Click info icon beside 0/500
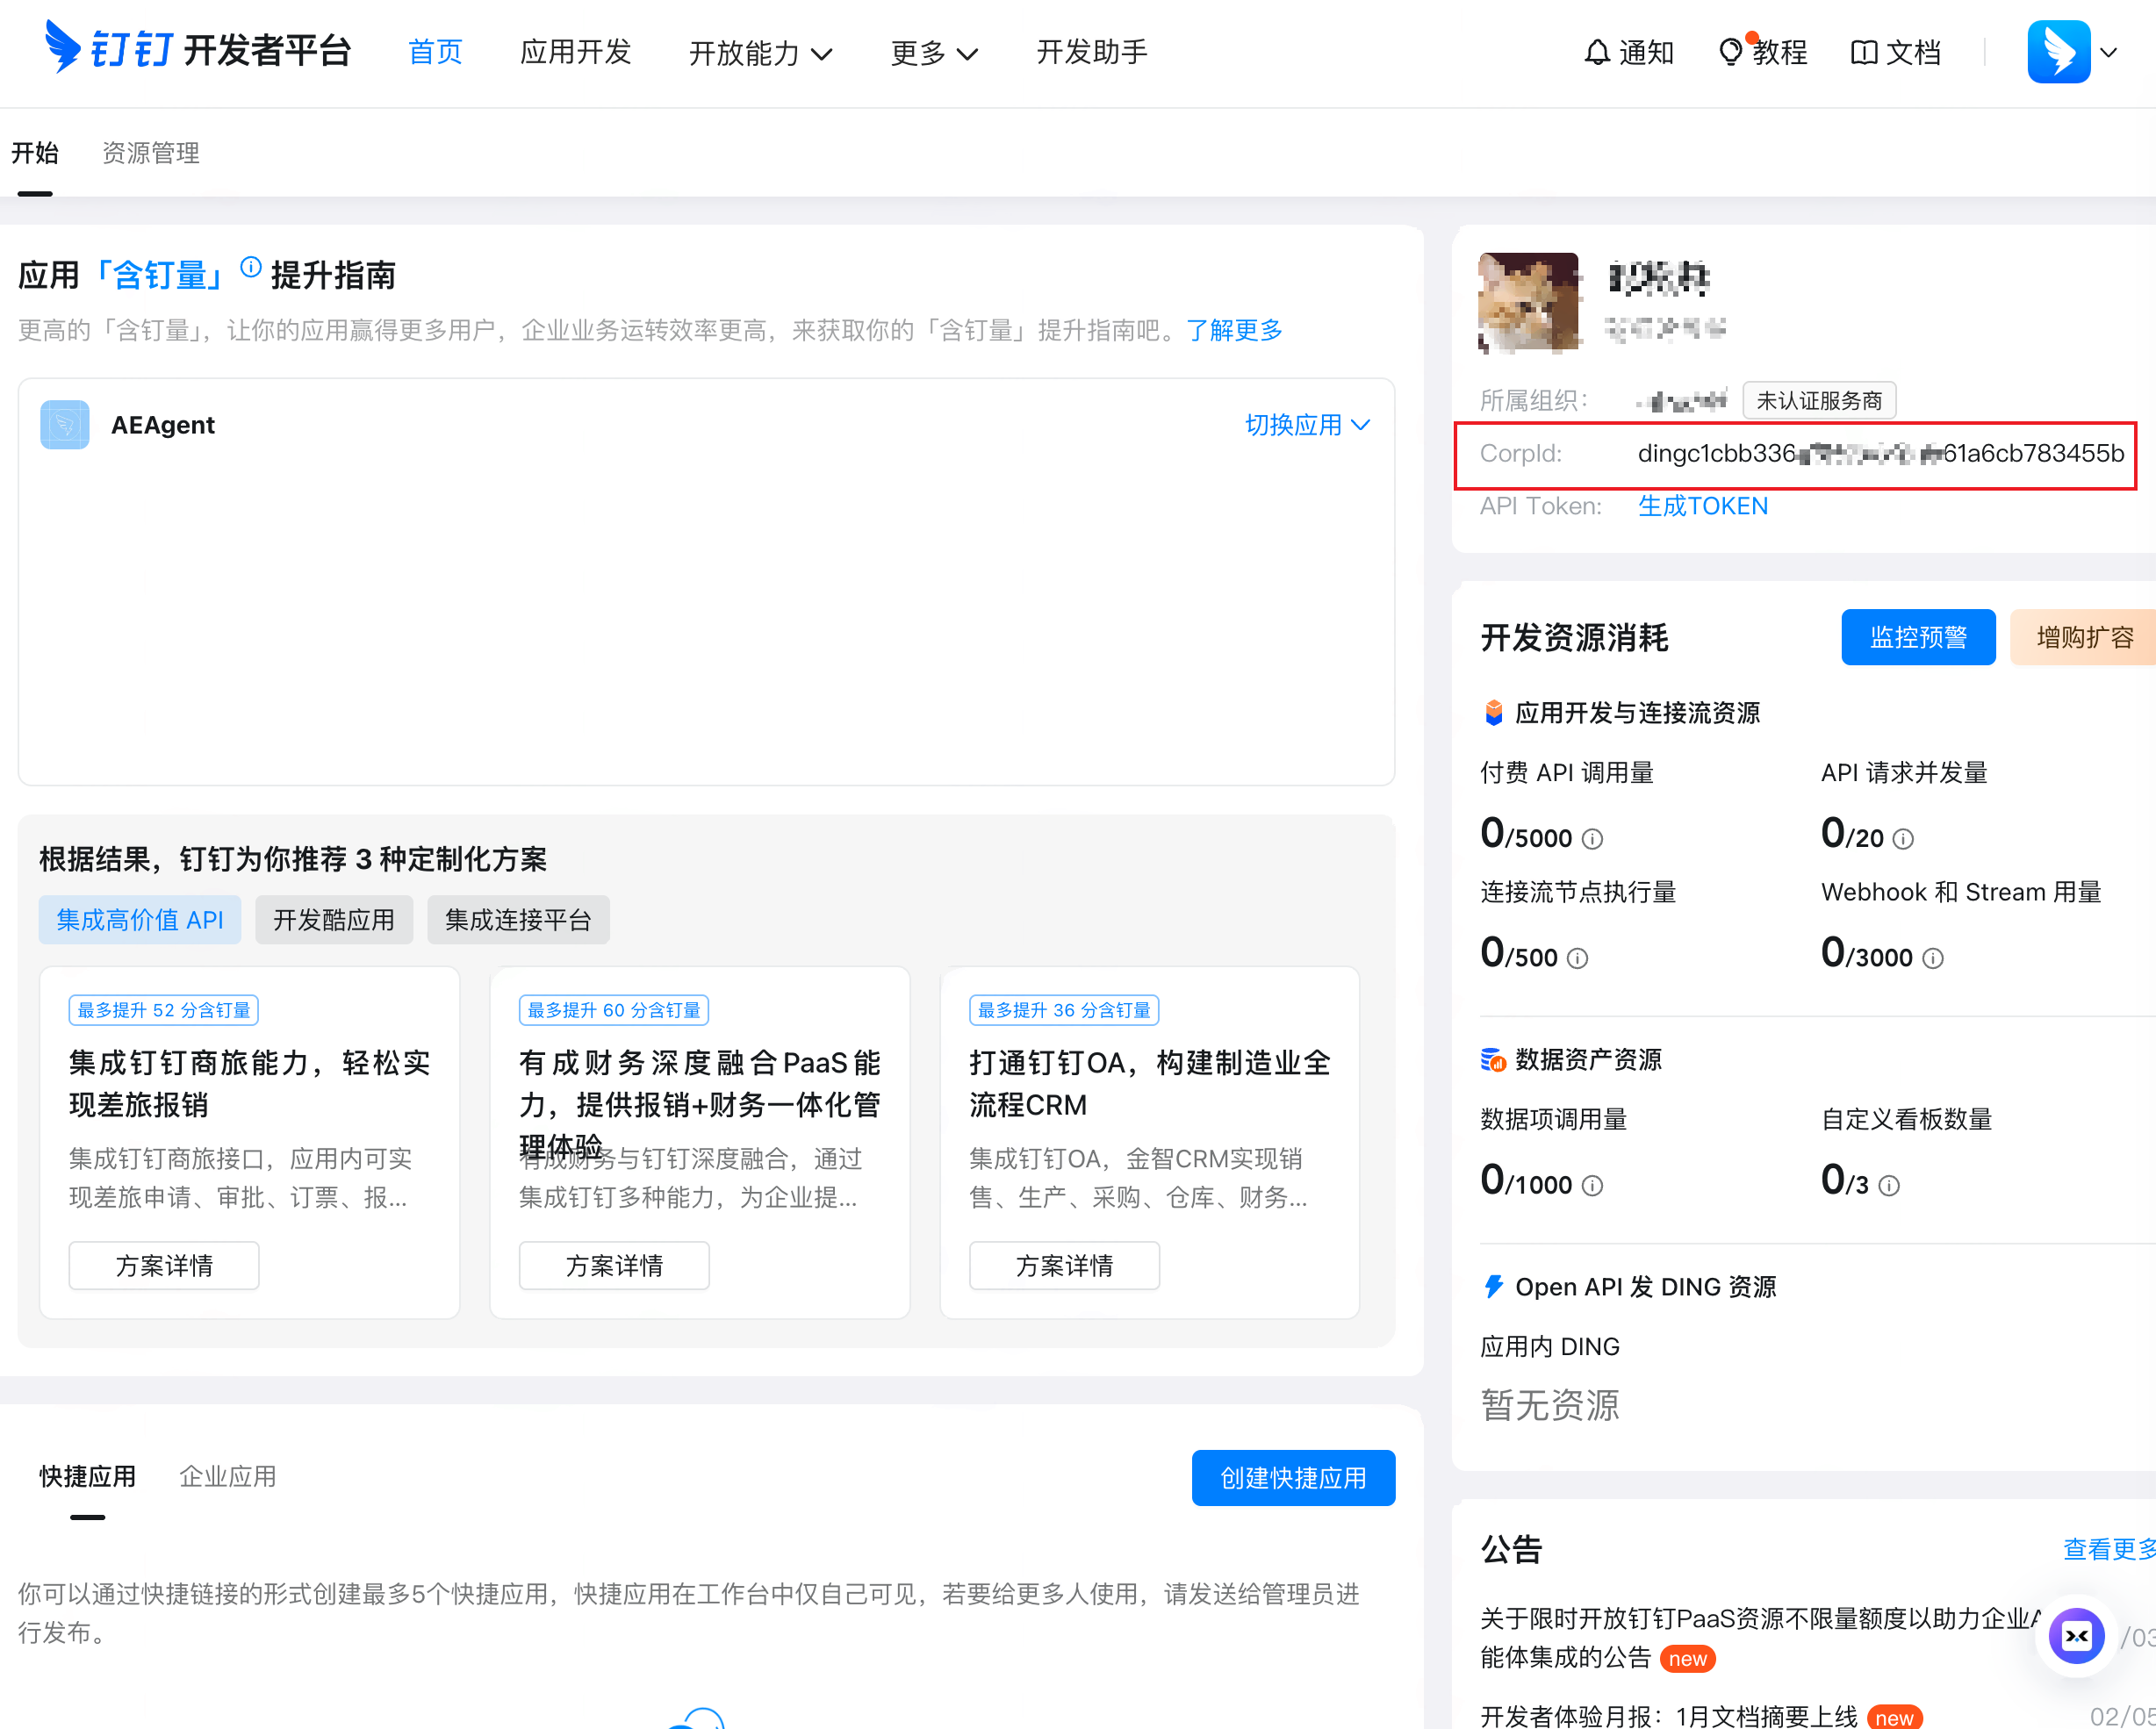The width and height of the screenshot is (2156, 1729). pyautogui.click(x=1577, y=959)
